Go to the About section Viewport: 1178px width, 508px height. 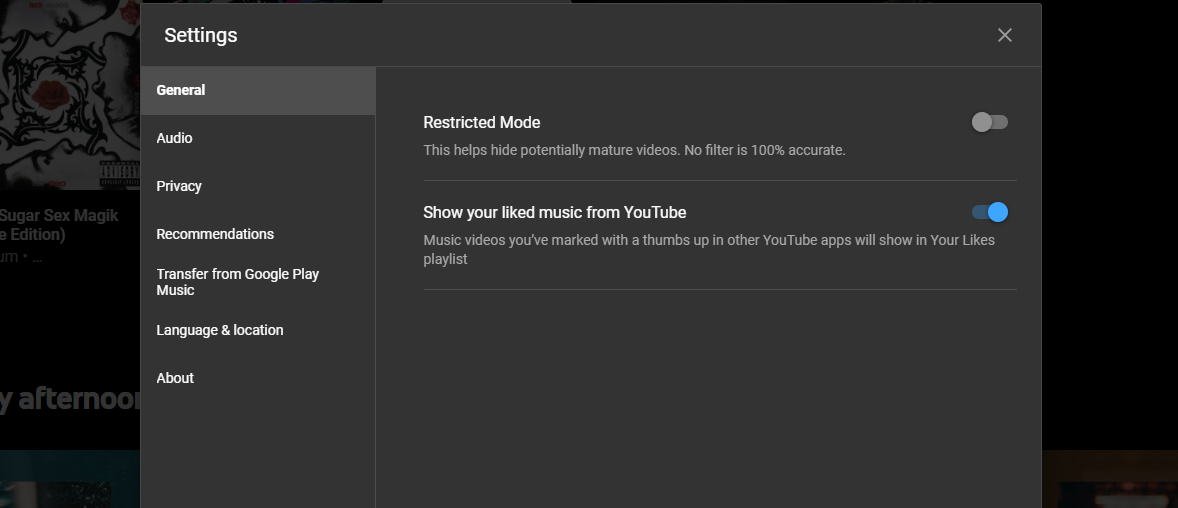pos(175,378)
